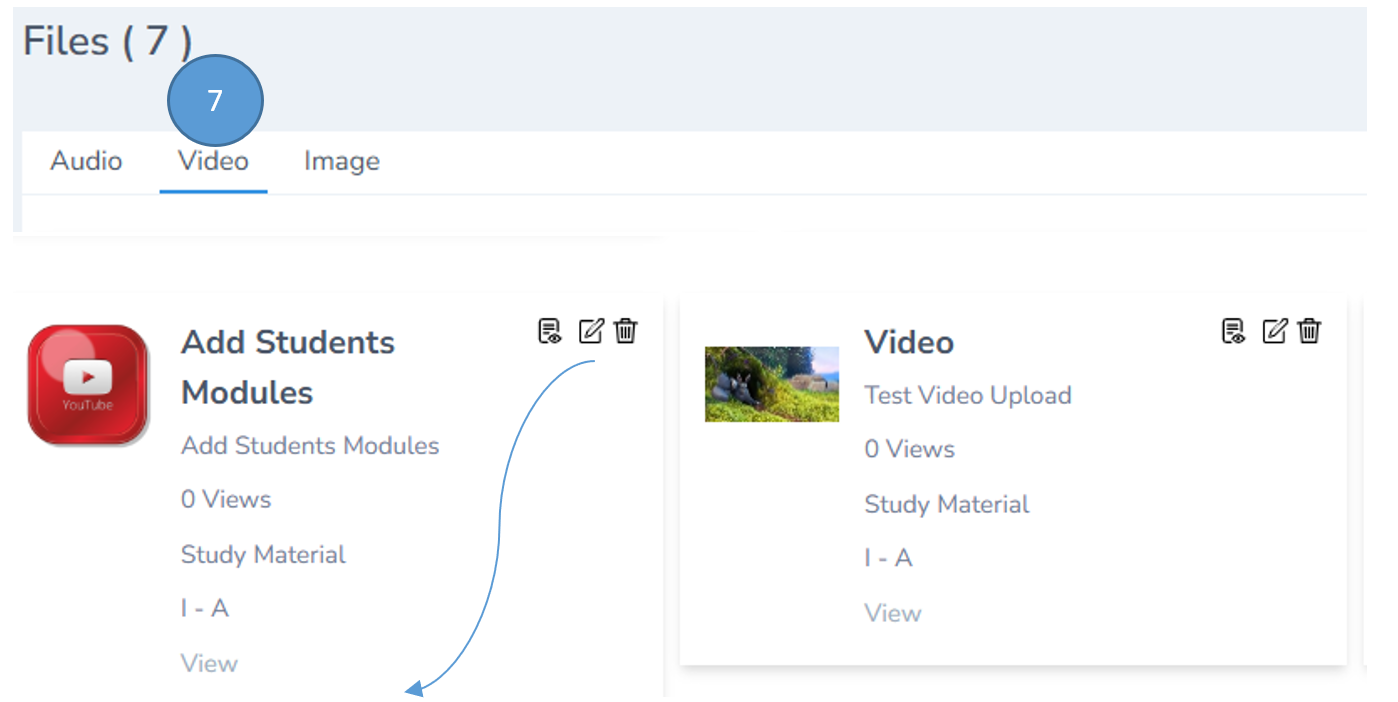Delete the Add Students Modules video
The image size is (1398, 702).
[x=625, y=331]
